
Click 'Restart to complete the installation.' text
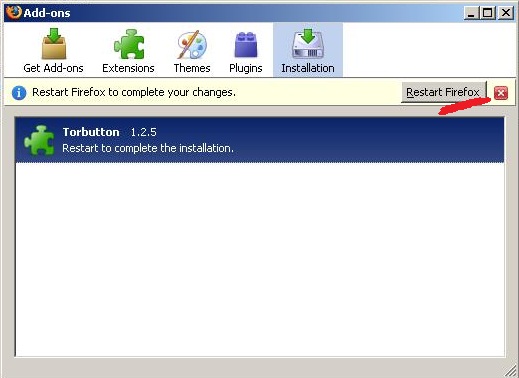pyautogui.click(x=148, y=148)
